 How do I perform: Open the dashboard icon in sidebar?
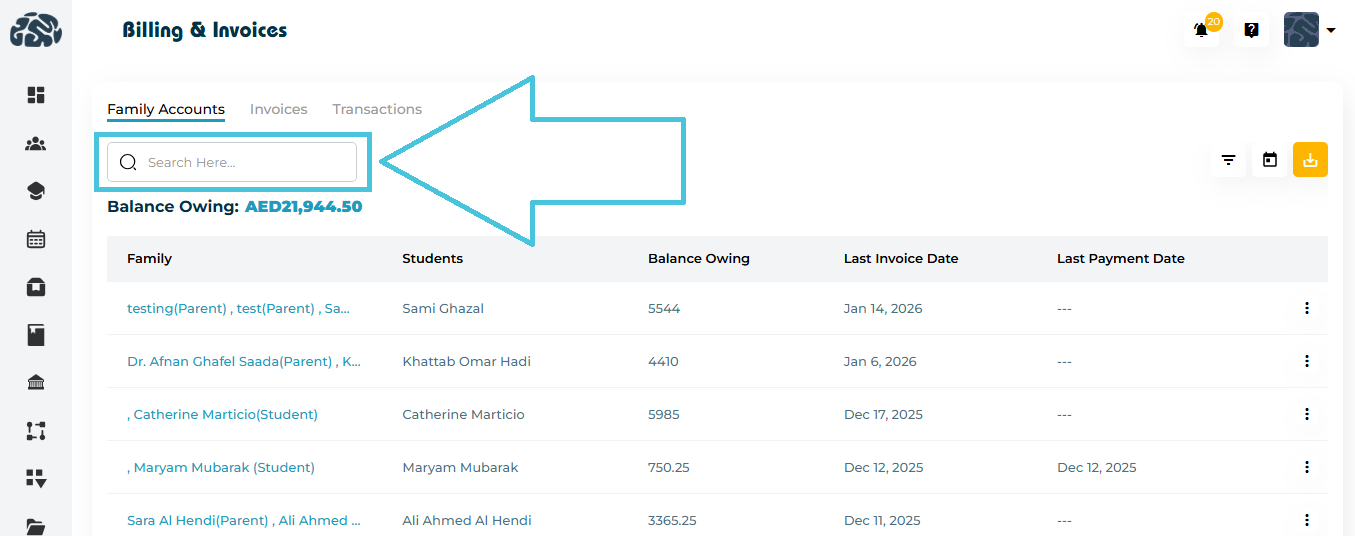tap(36, 95)
